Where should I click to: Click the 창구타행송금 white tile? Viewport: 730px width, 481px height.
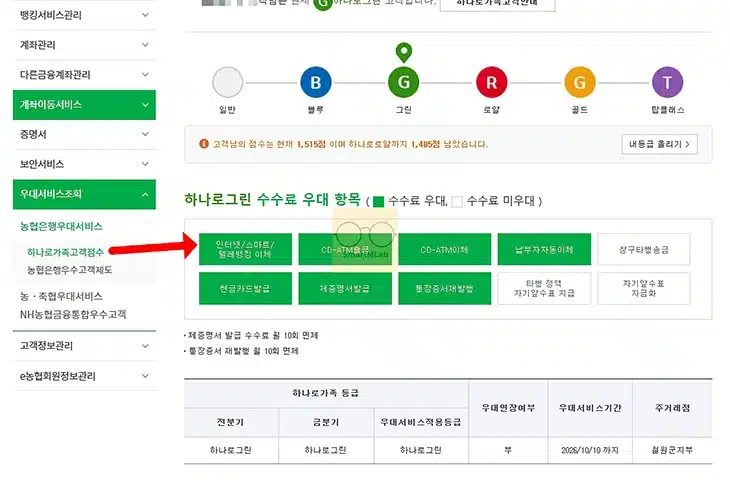click(x=644, y=249)
